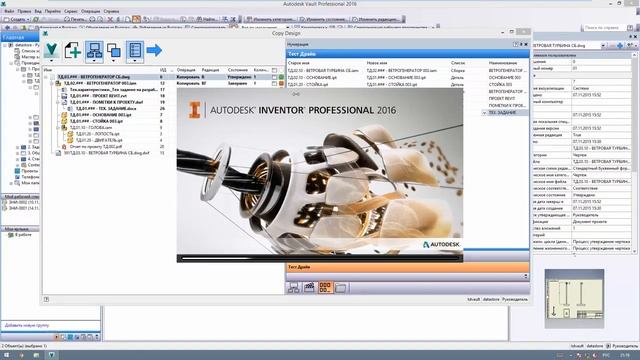Click the folder view icon in bottom numbering toolbar

click(x=341, y=288)
